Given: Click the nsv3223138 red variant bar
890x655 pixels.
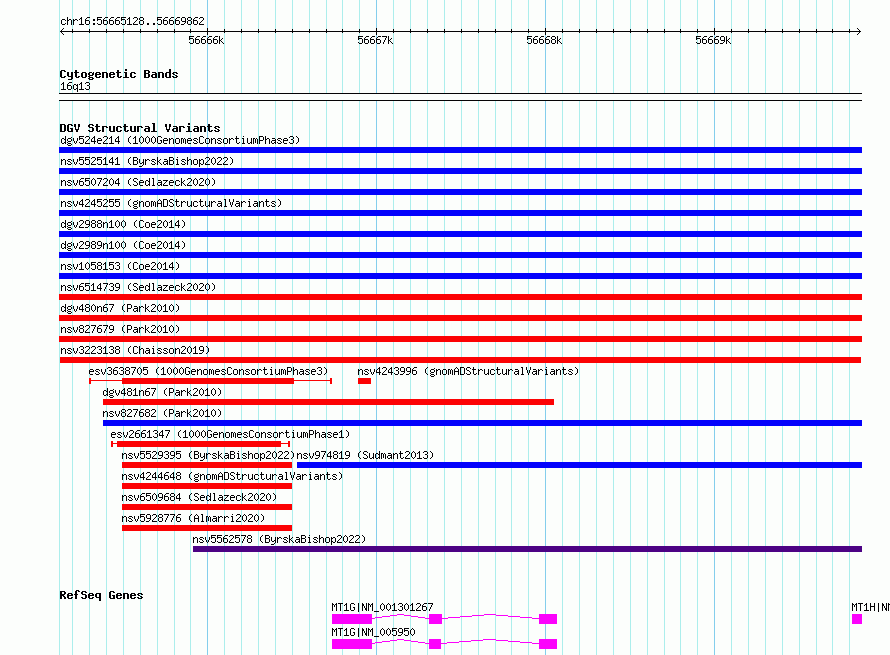Looking at the screenshot, I should coord(460,360).
